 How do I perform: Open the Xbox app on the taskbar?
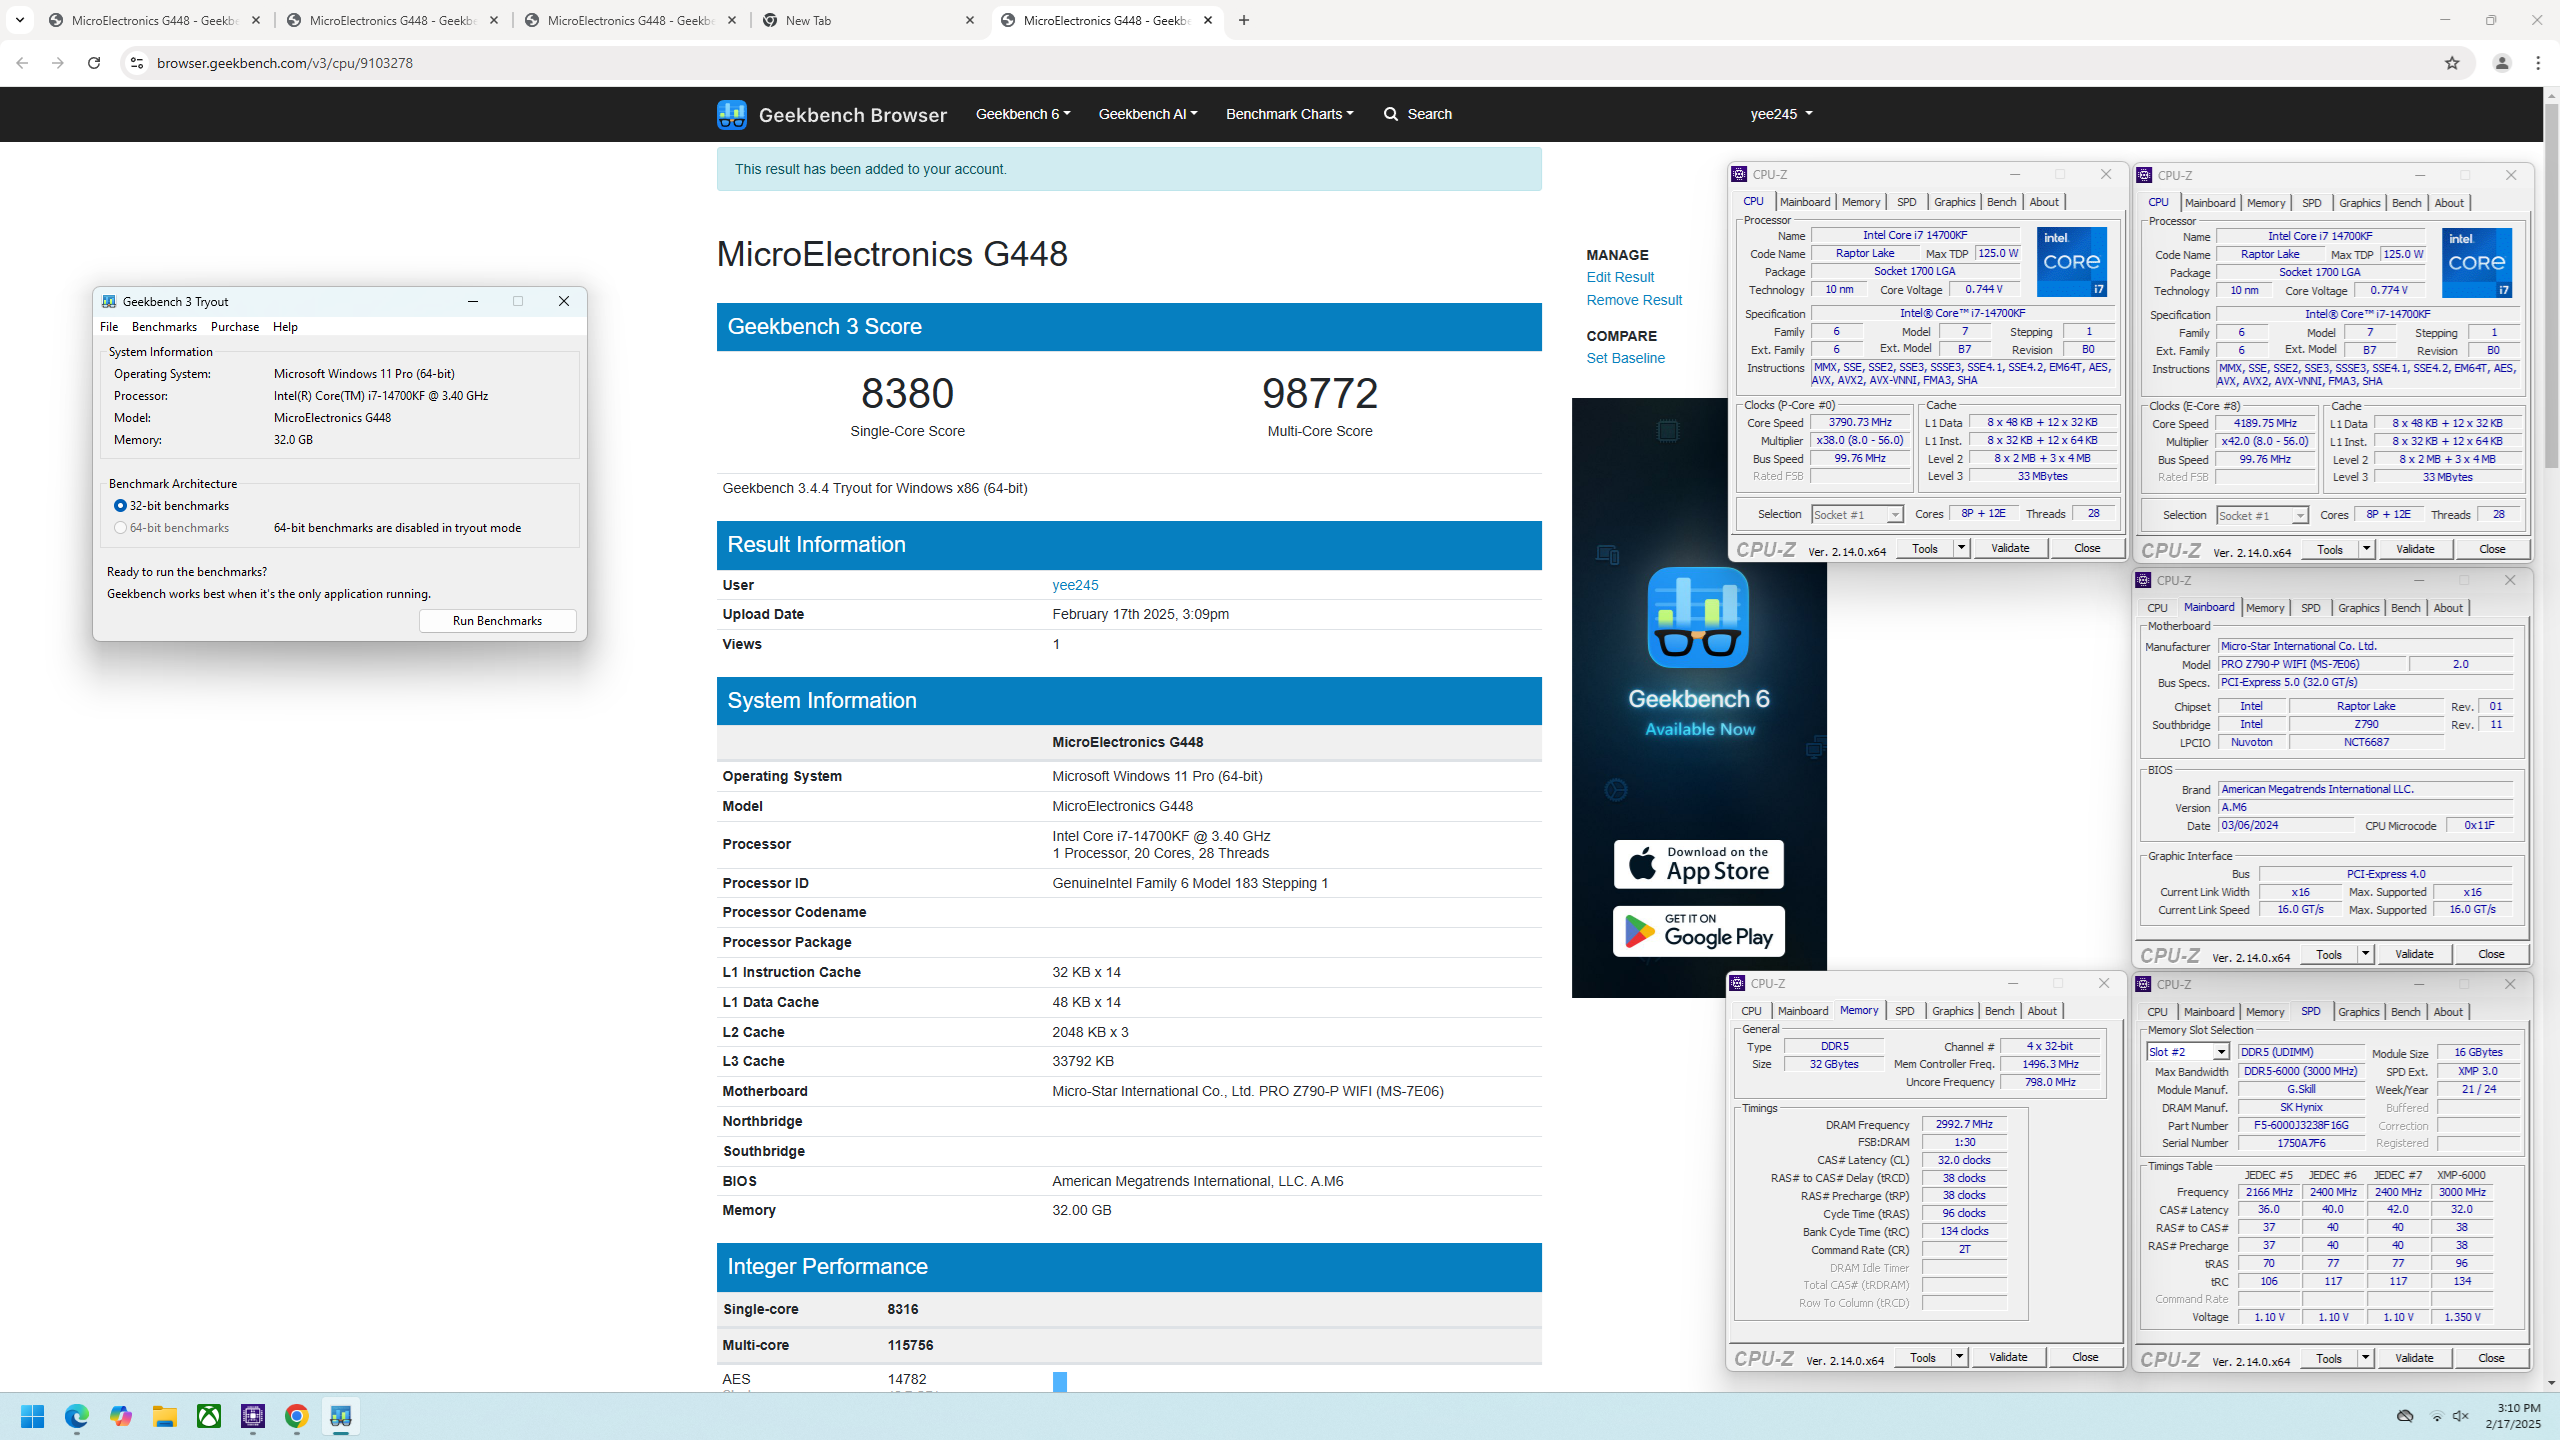(209, 1416)
